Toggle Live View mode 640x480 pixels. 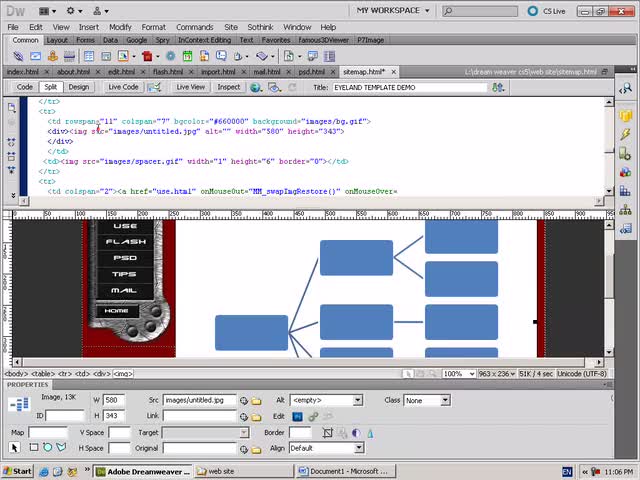[x=190, y=87]
